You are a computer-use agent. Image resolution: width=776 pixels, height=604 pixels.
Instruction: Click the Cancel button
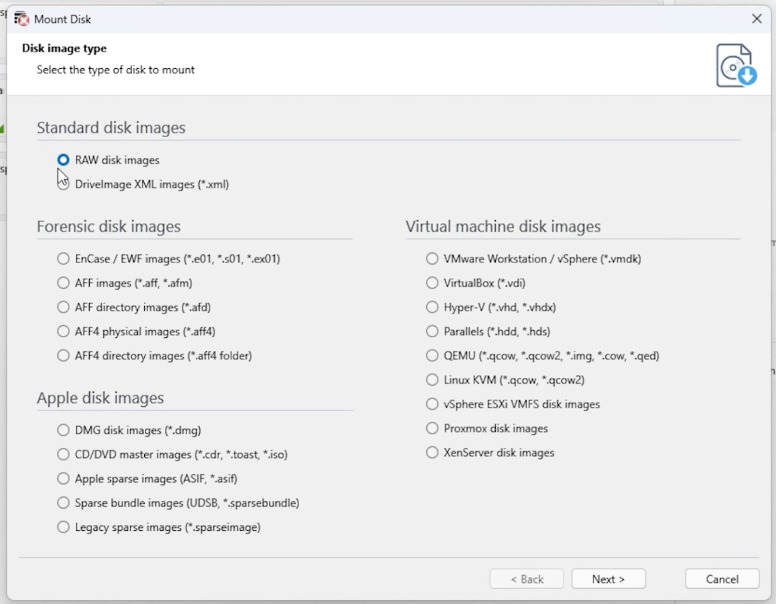tap(722, 579)
